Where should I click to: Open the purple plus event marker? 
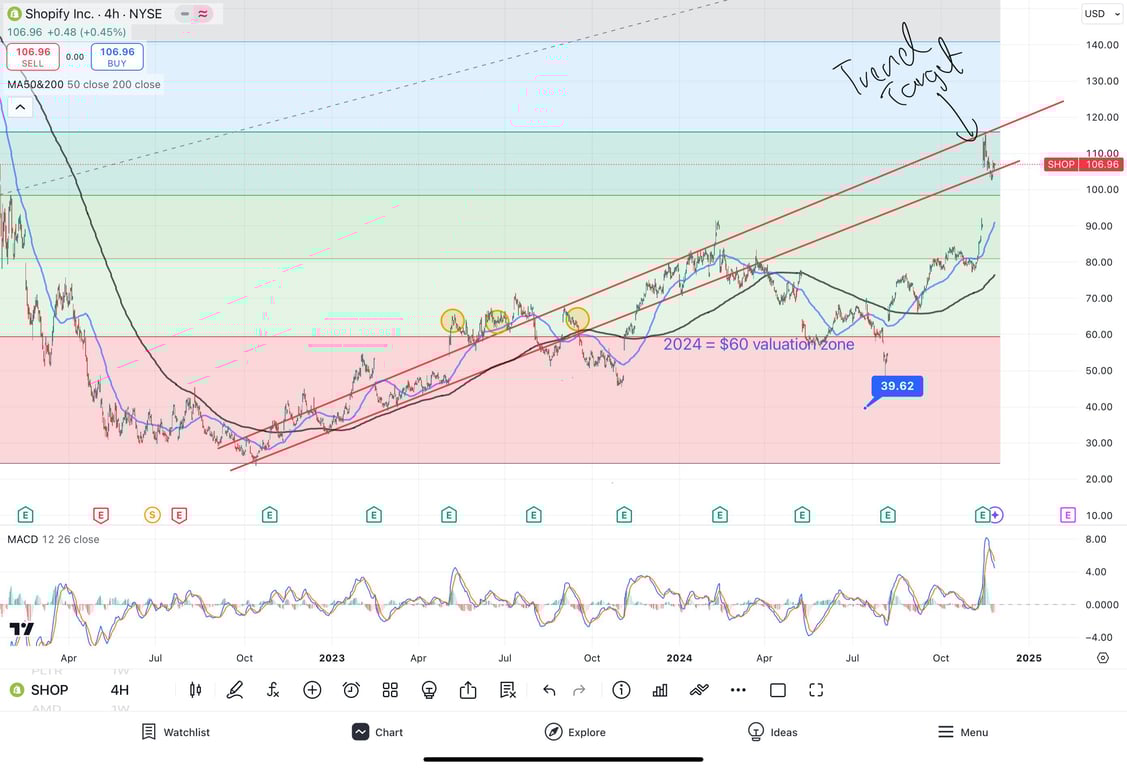pyautogui.click(x=995, y=514)
